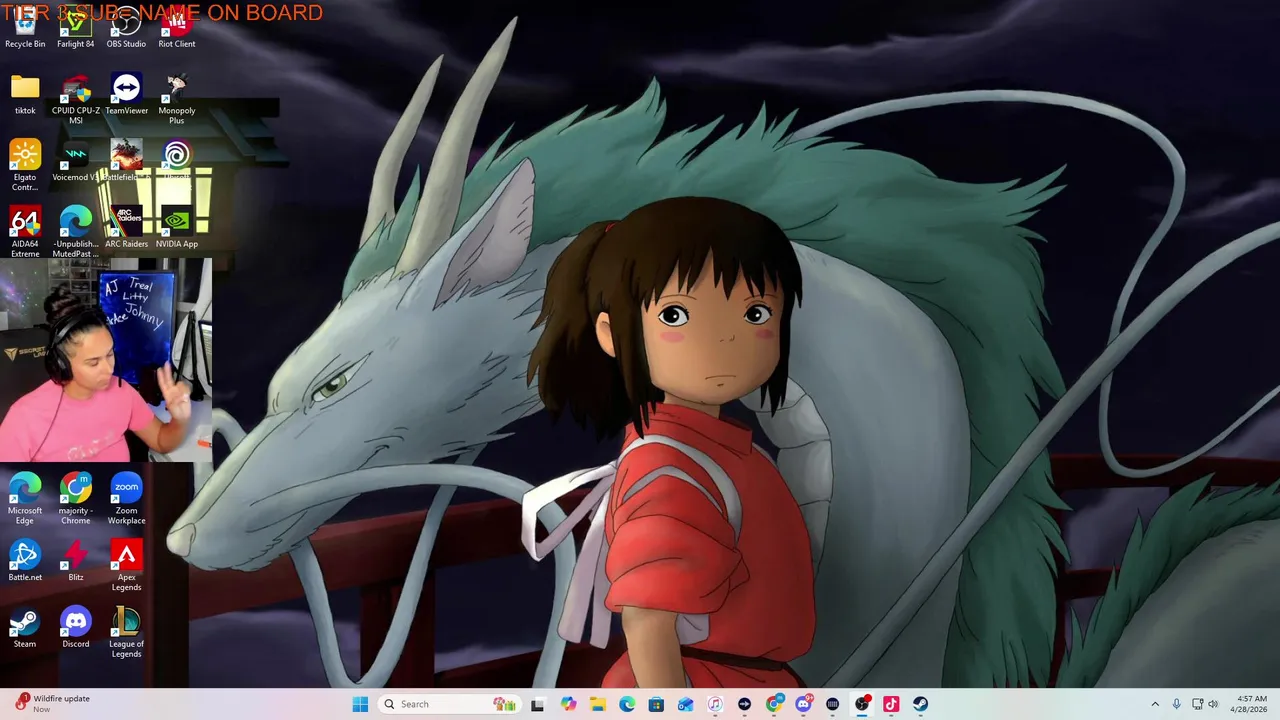Open the OBS Studio desktop shortcut
Image resolution: width=1280 pixels, height=720 pixels.
126,28
